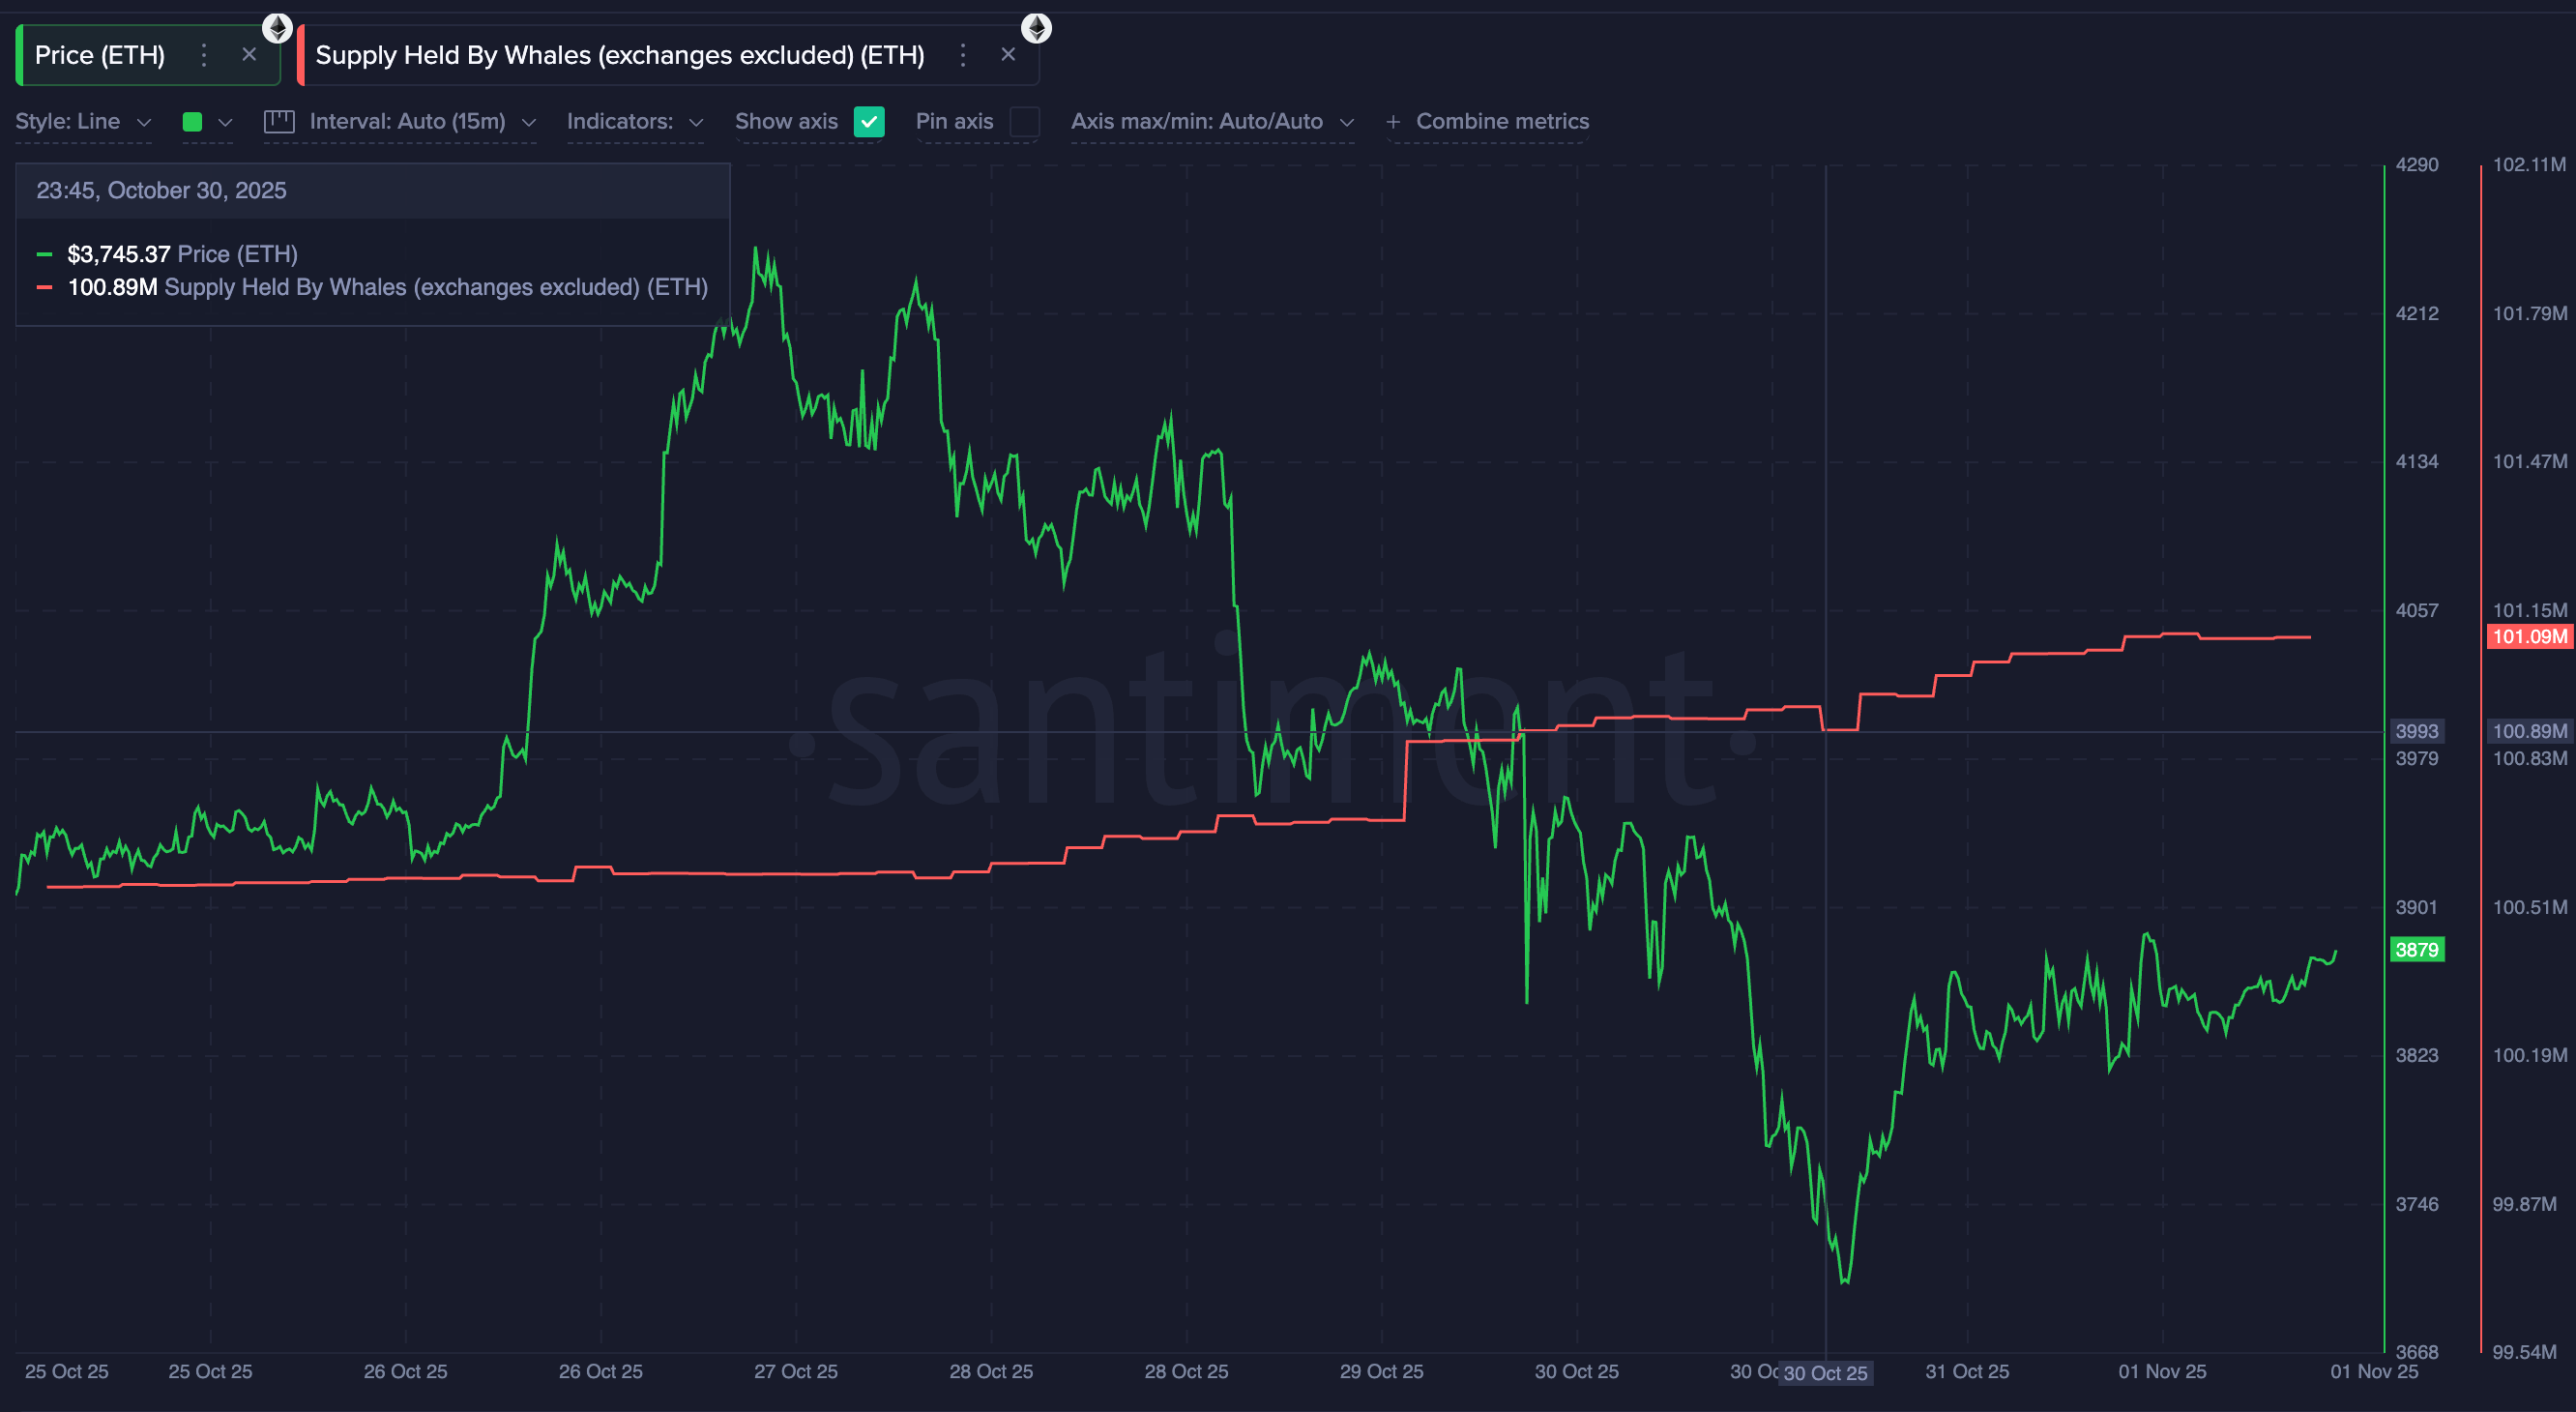Click the interval chart icon before Interval setting

[279, 121]
